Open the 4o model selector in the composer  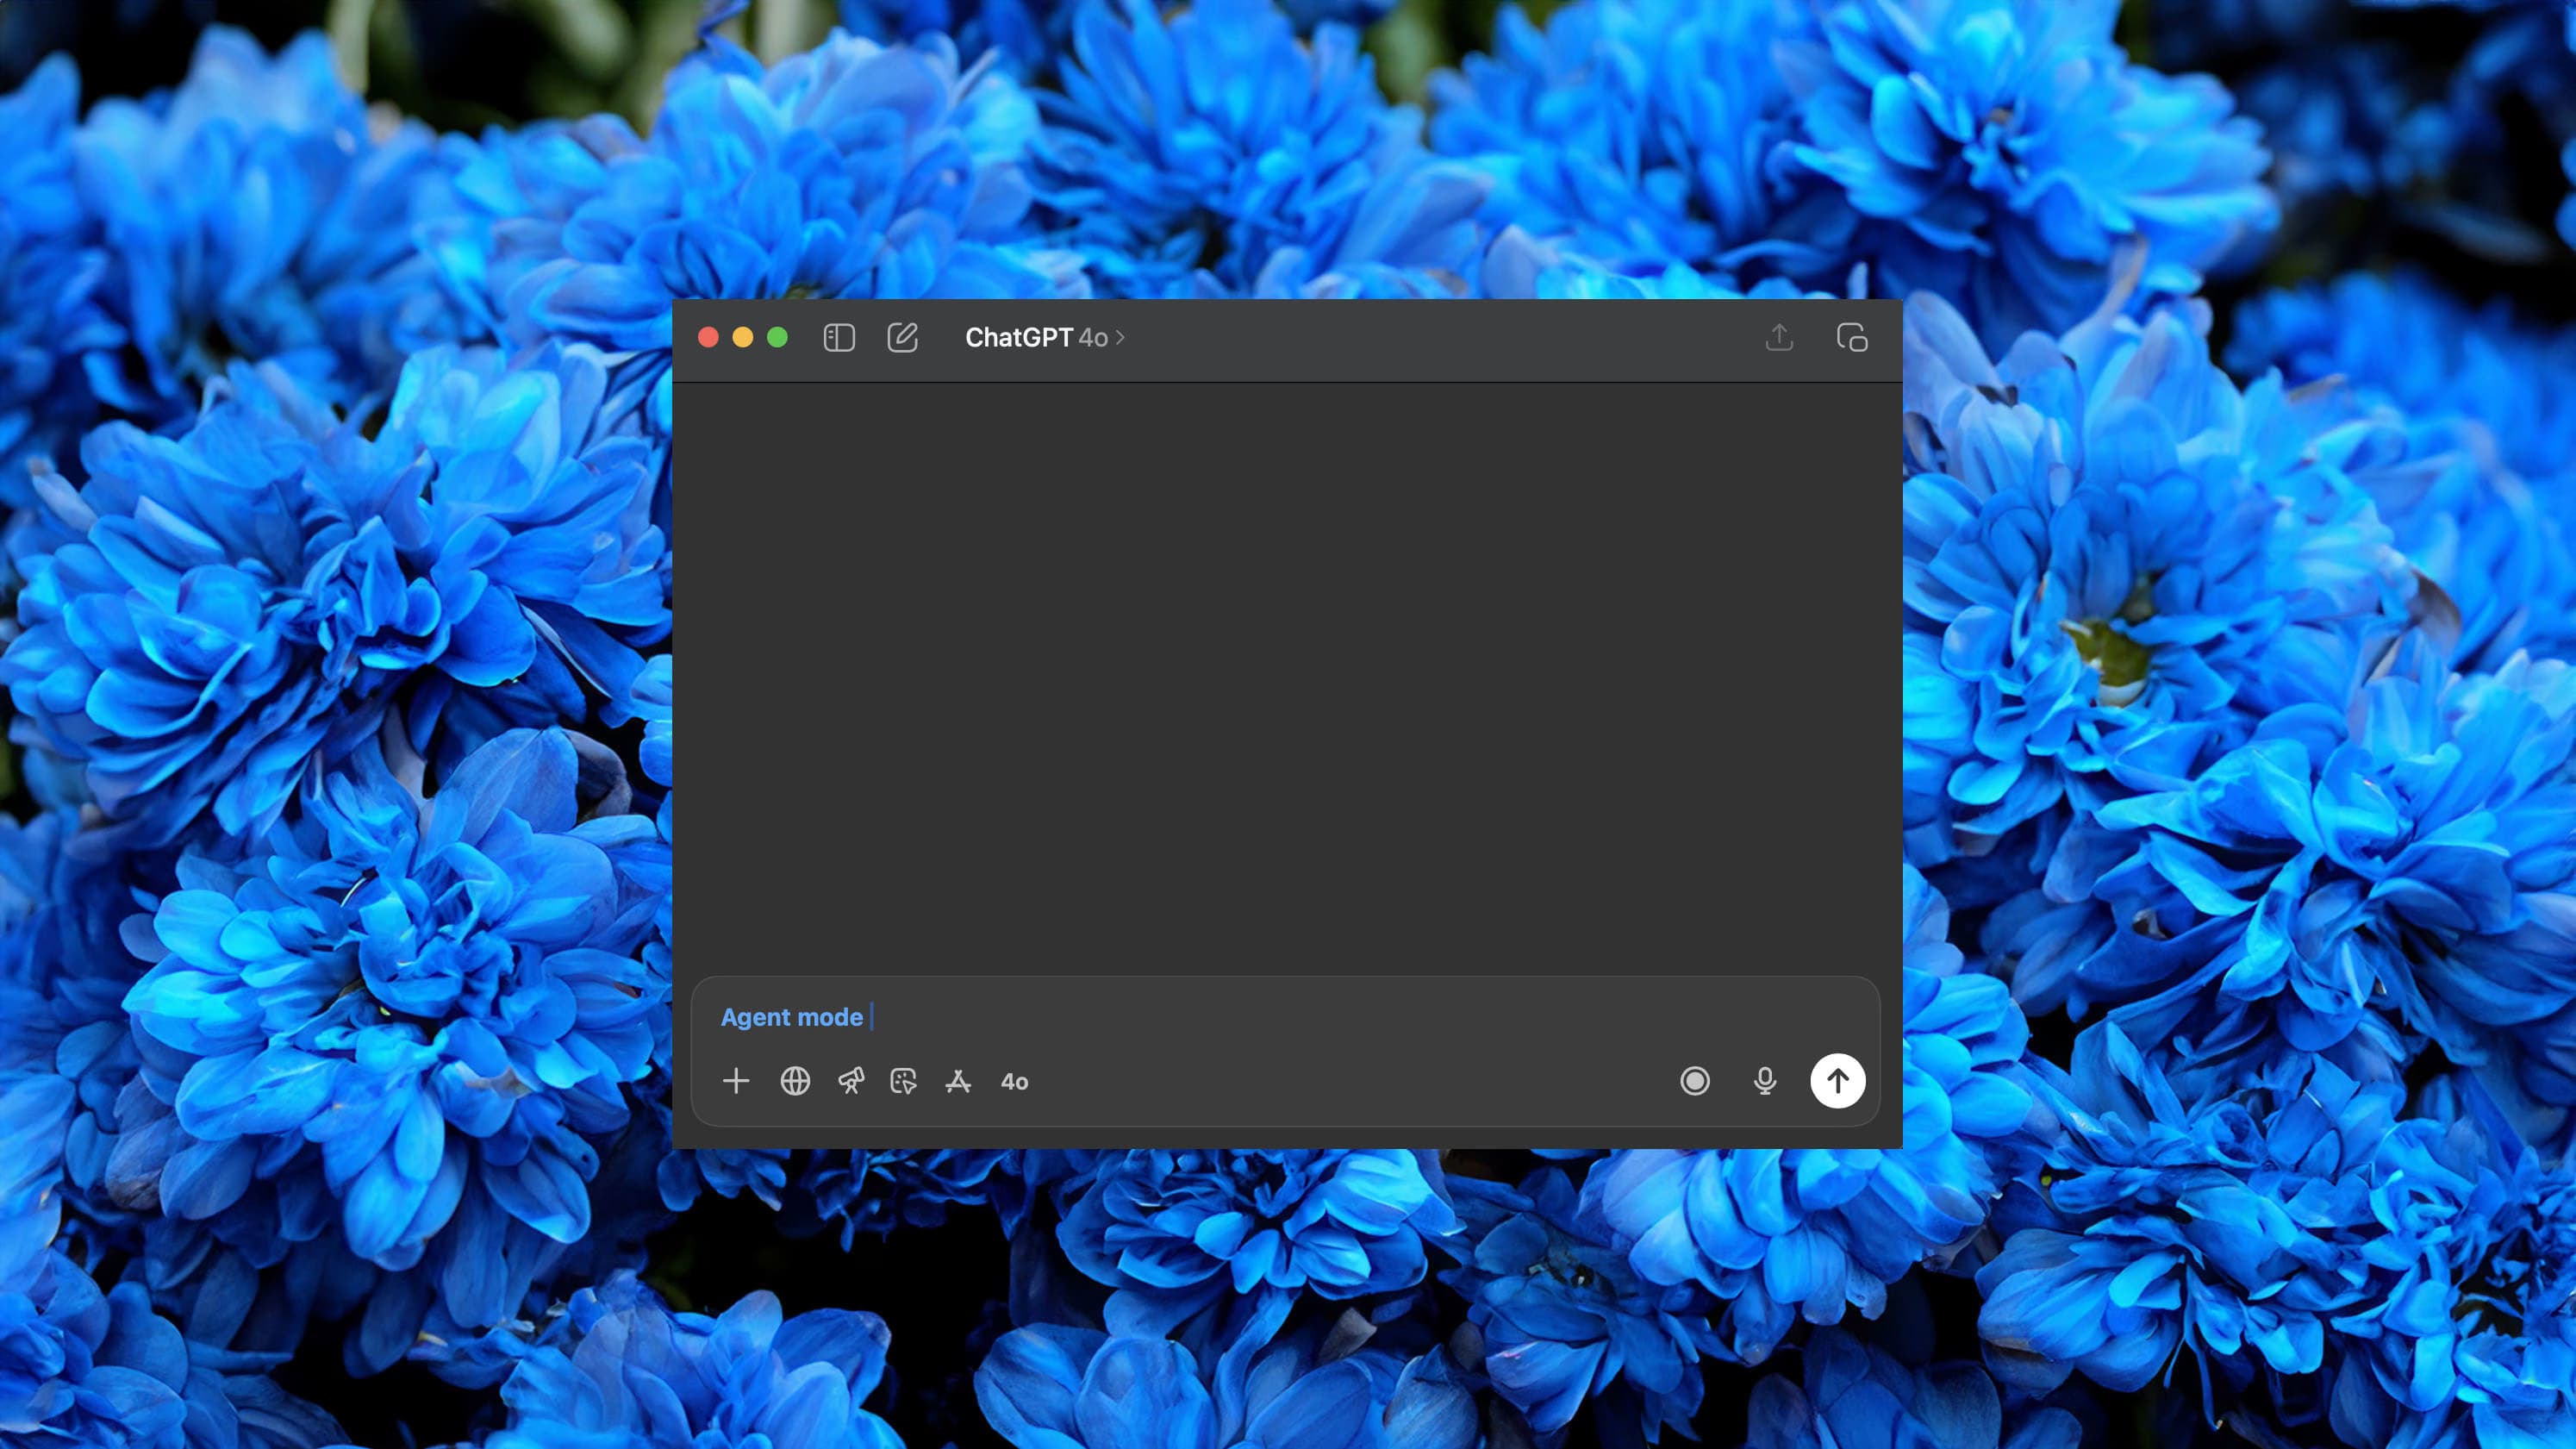[1014, 1081]
